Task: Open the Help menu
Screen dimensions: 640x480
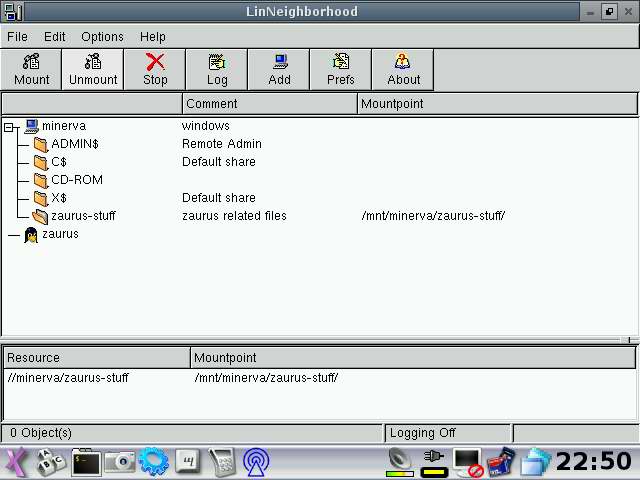Action: click(x=153, y=37)
